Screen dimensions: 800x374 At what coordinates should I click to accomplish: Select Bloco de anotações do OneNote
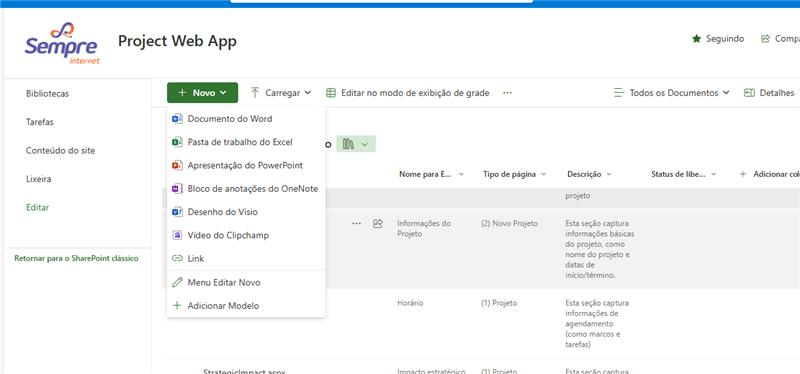click(x=246, y=189)
